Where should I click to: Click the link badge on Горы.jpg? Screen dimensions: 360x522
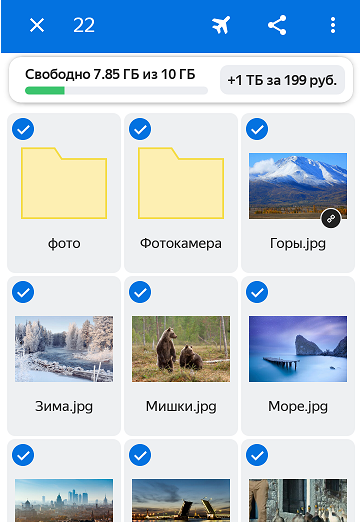(x=331, y=219)
